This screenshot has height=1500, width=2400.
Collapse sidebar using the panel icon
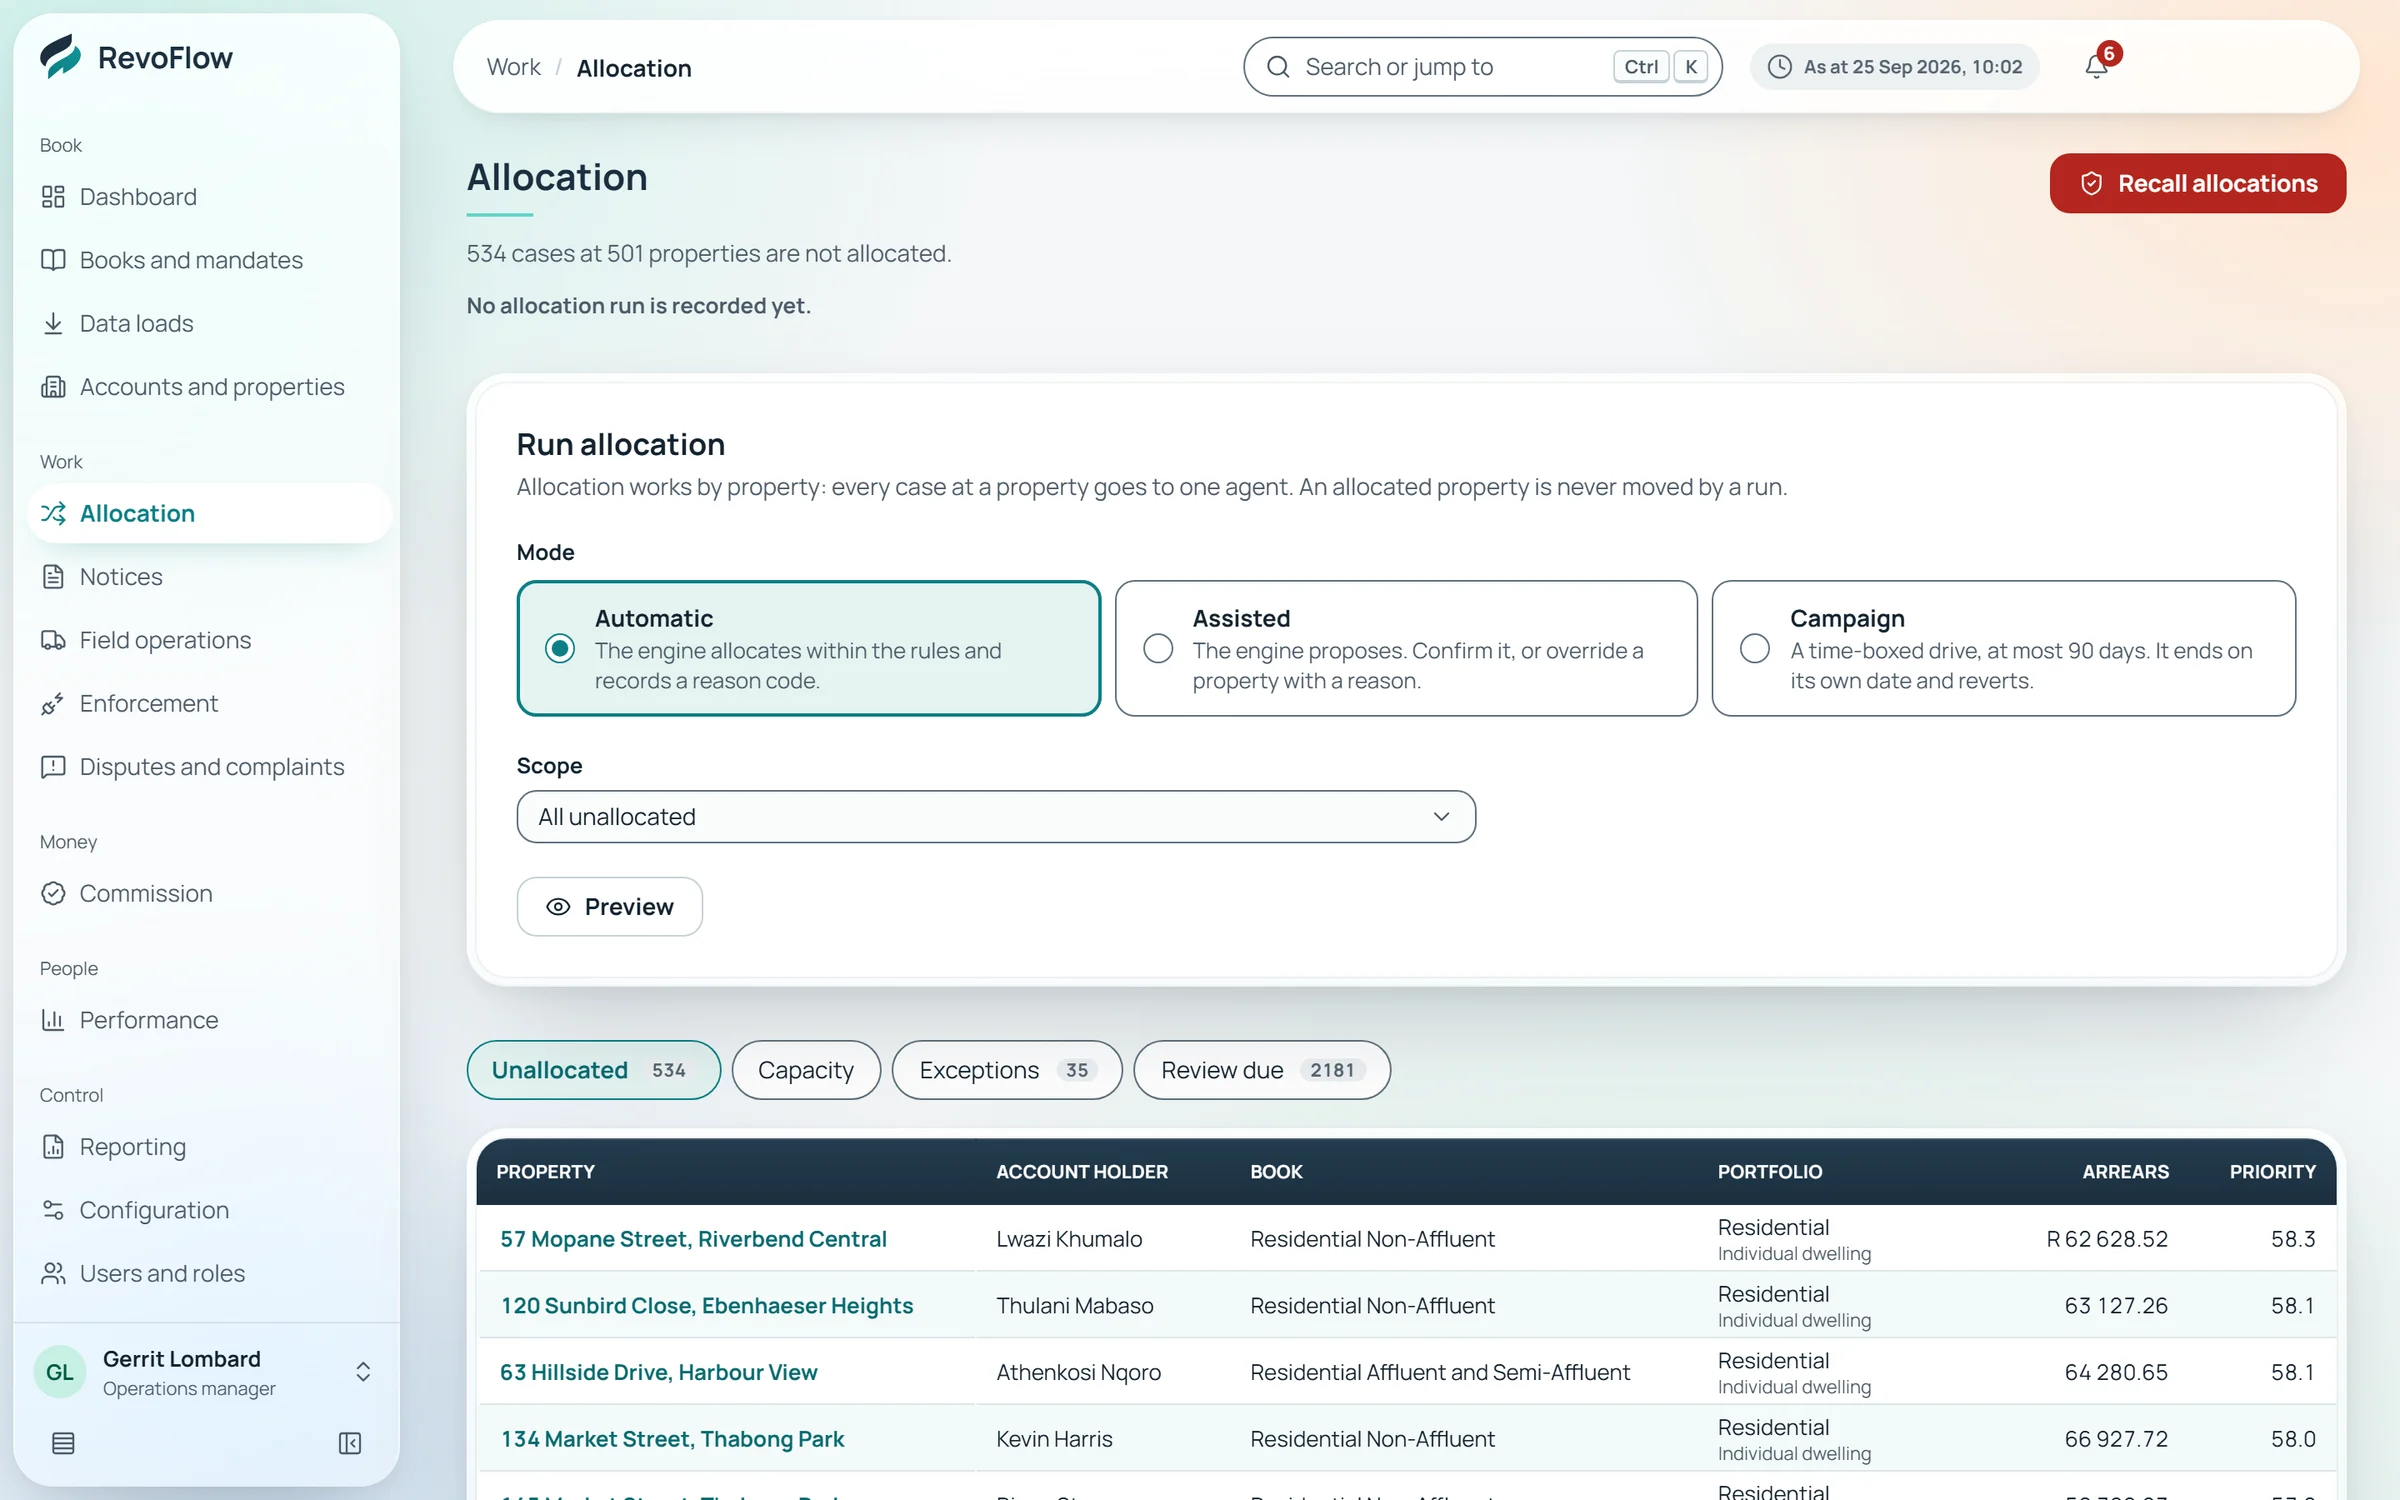[x=350, y=1443]
